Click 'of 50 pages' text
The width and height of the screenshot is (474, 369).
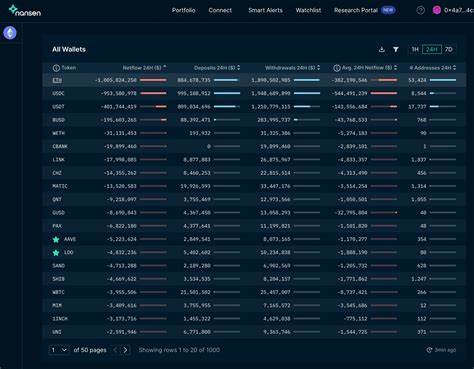(90, 350)
